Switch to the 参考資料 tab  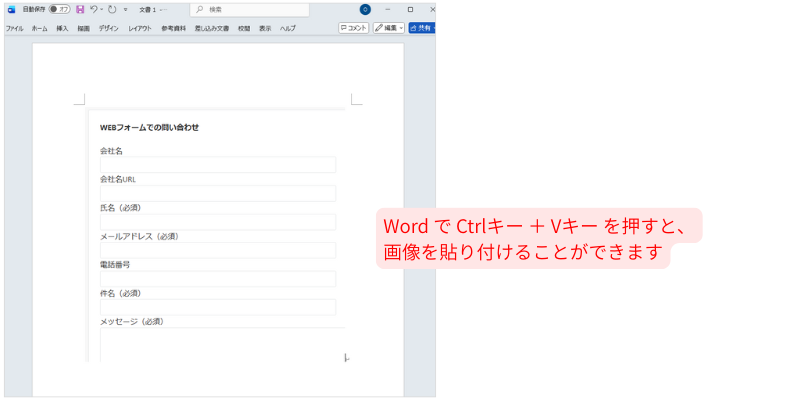173,29
